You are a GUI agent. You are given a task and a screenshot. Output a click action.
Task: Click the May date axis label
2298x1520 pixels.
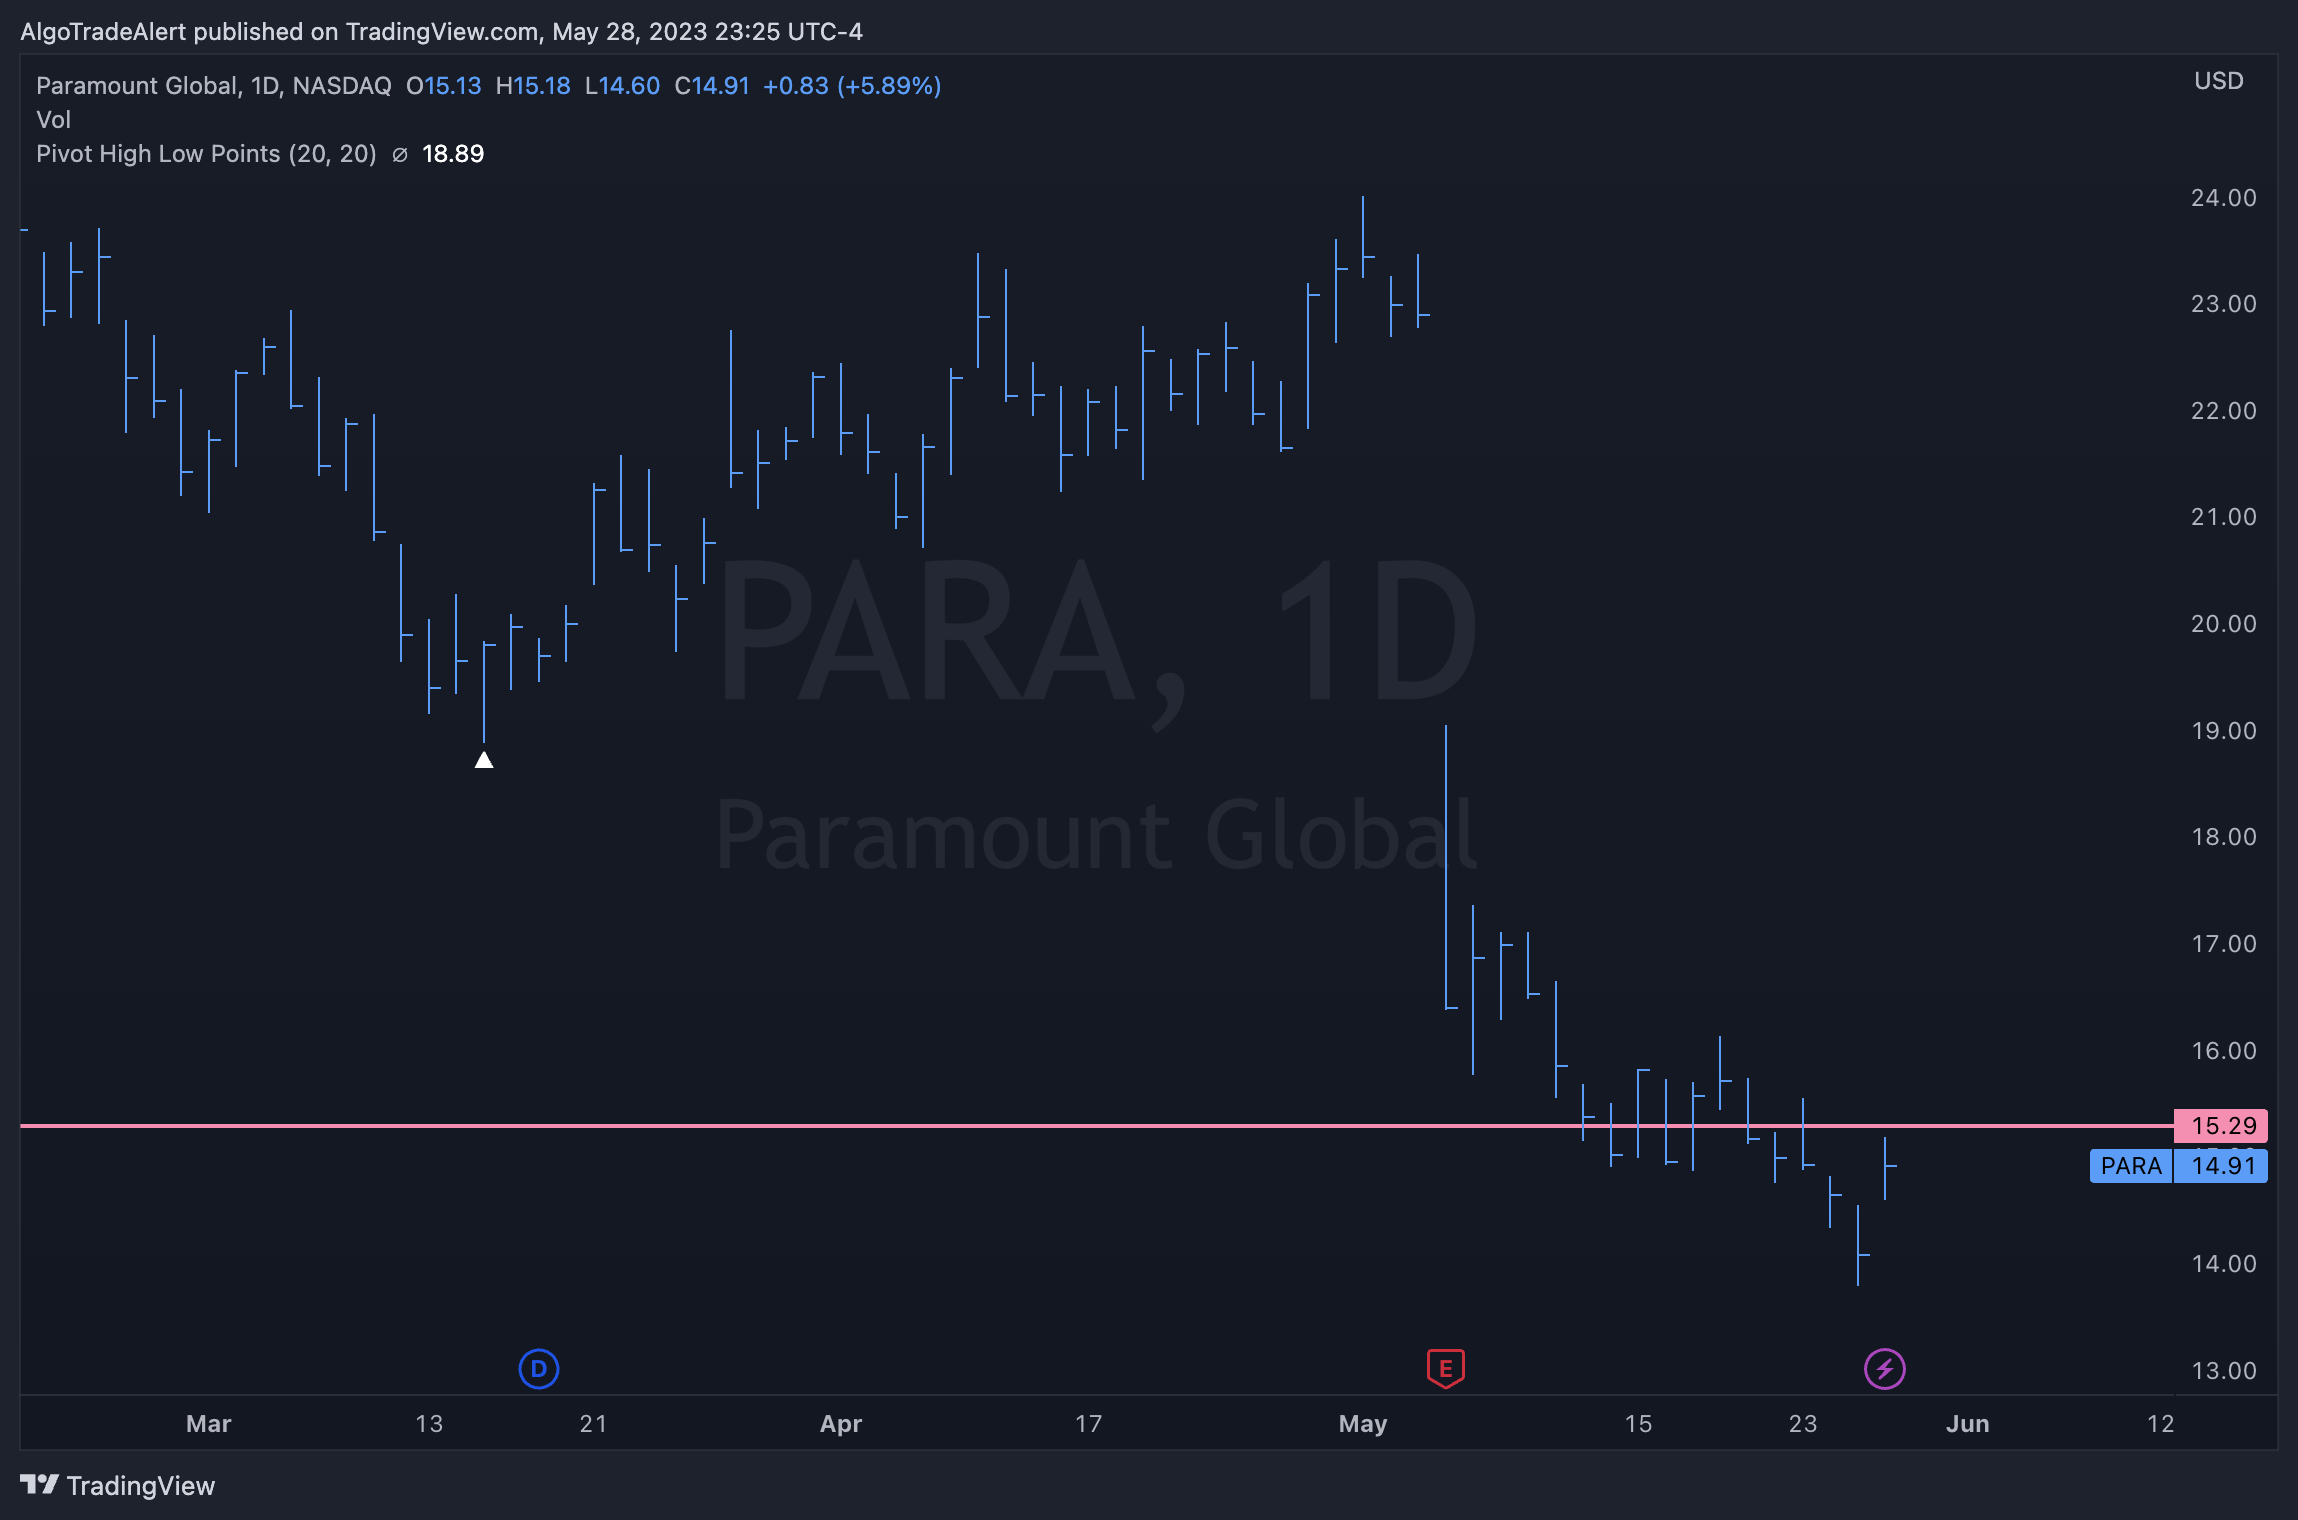(x=1363, y=1424)
